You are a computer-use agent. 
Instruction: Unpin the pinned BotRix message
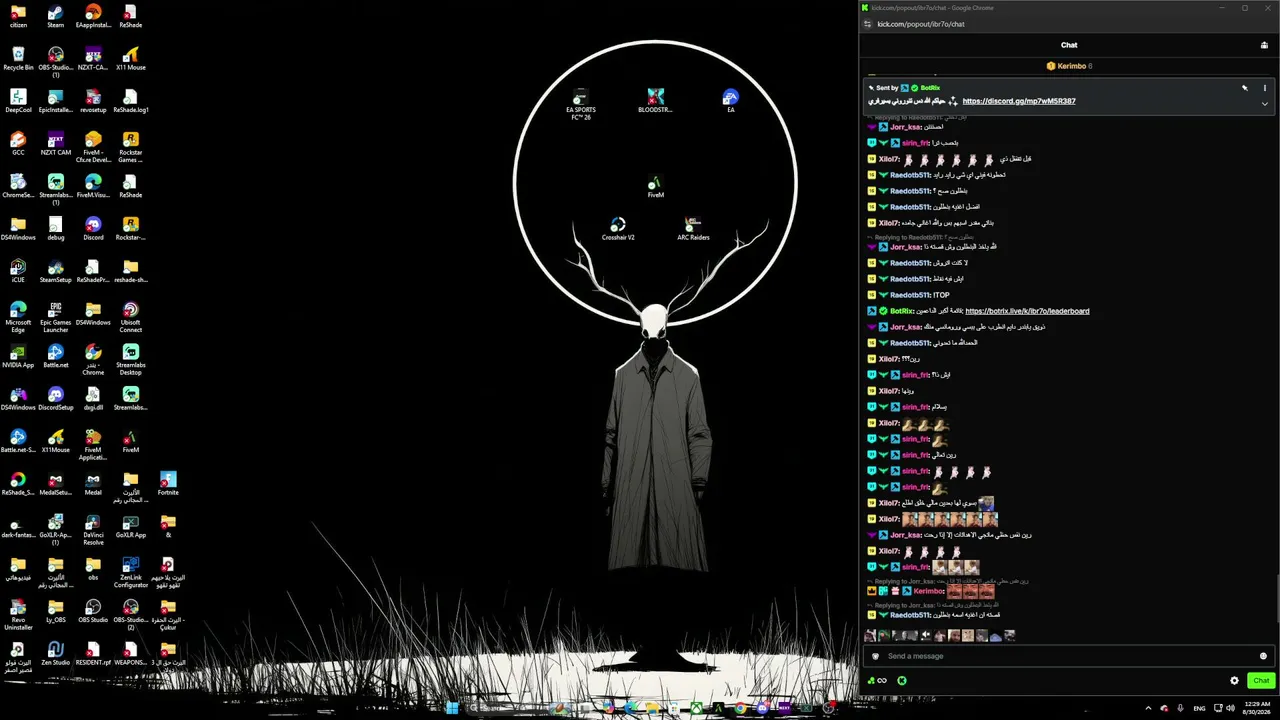1245,88
